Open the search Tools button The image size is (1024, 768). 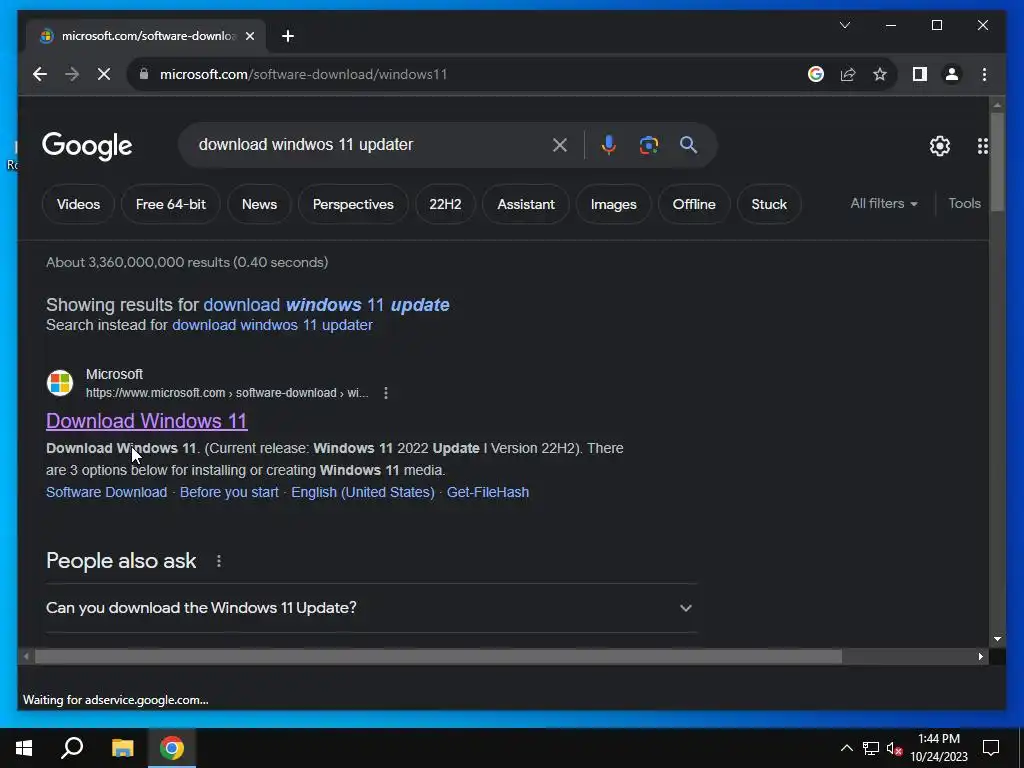tap(965, 204)
